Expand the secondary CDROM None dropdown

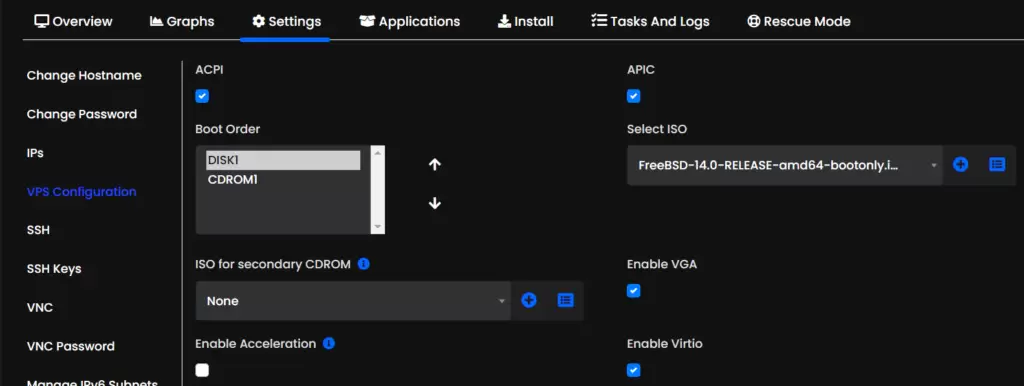click(x=353, y=301)
